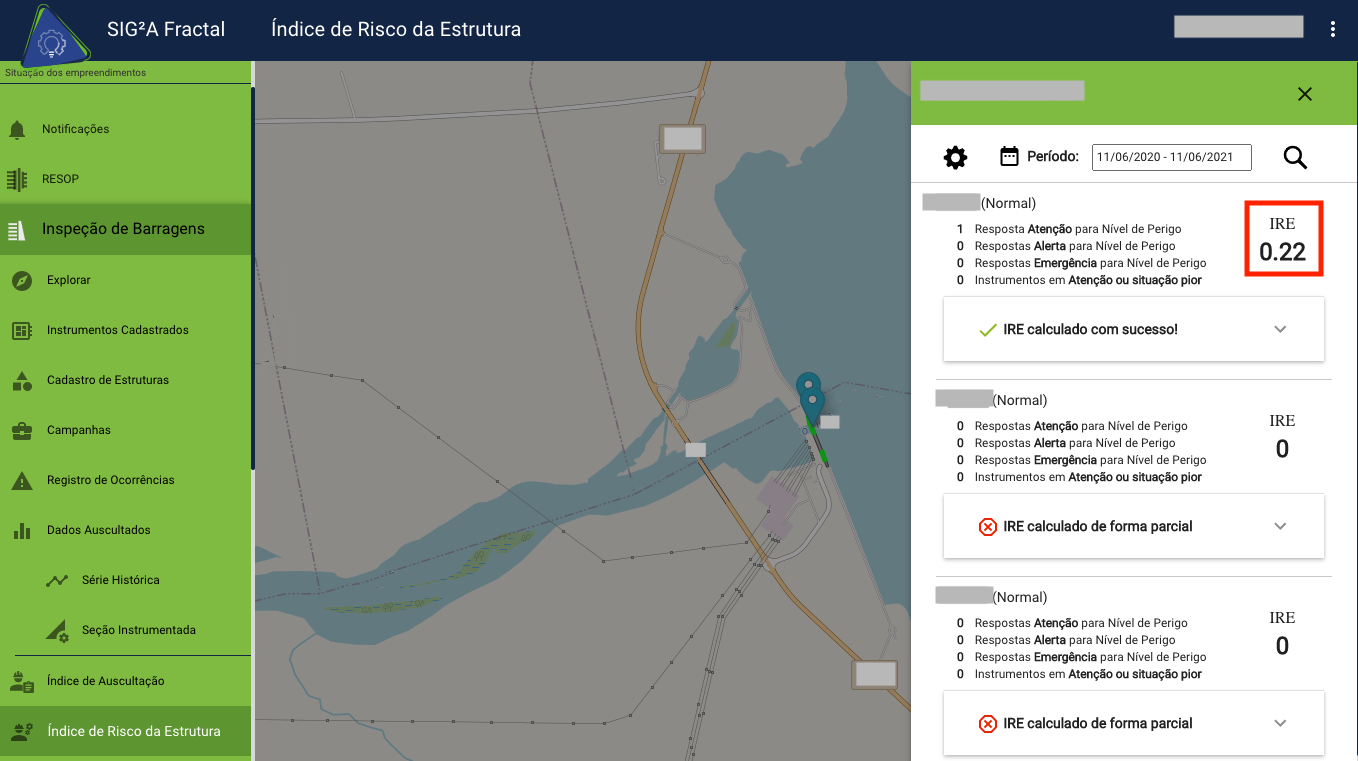
Task: Open Explorar menu item
Action: click(125, 280)
